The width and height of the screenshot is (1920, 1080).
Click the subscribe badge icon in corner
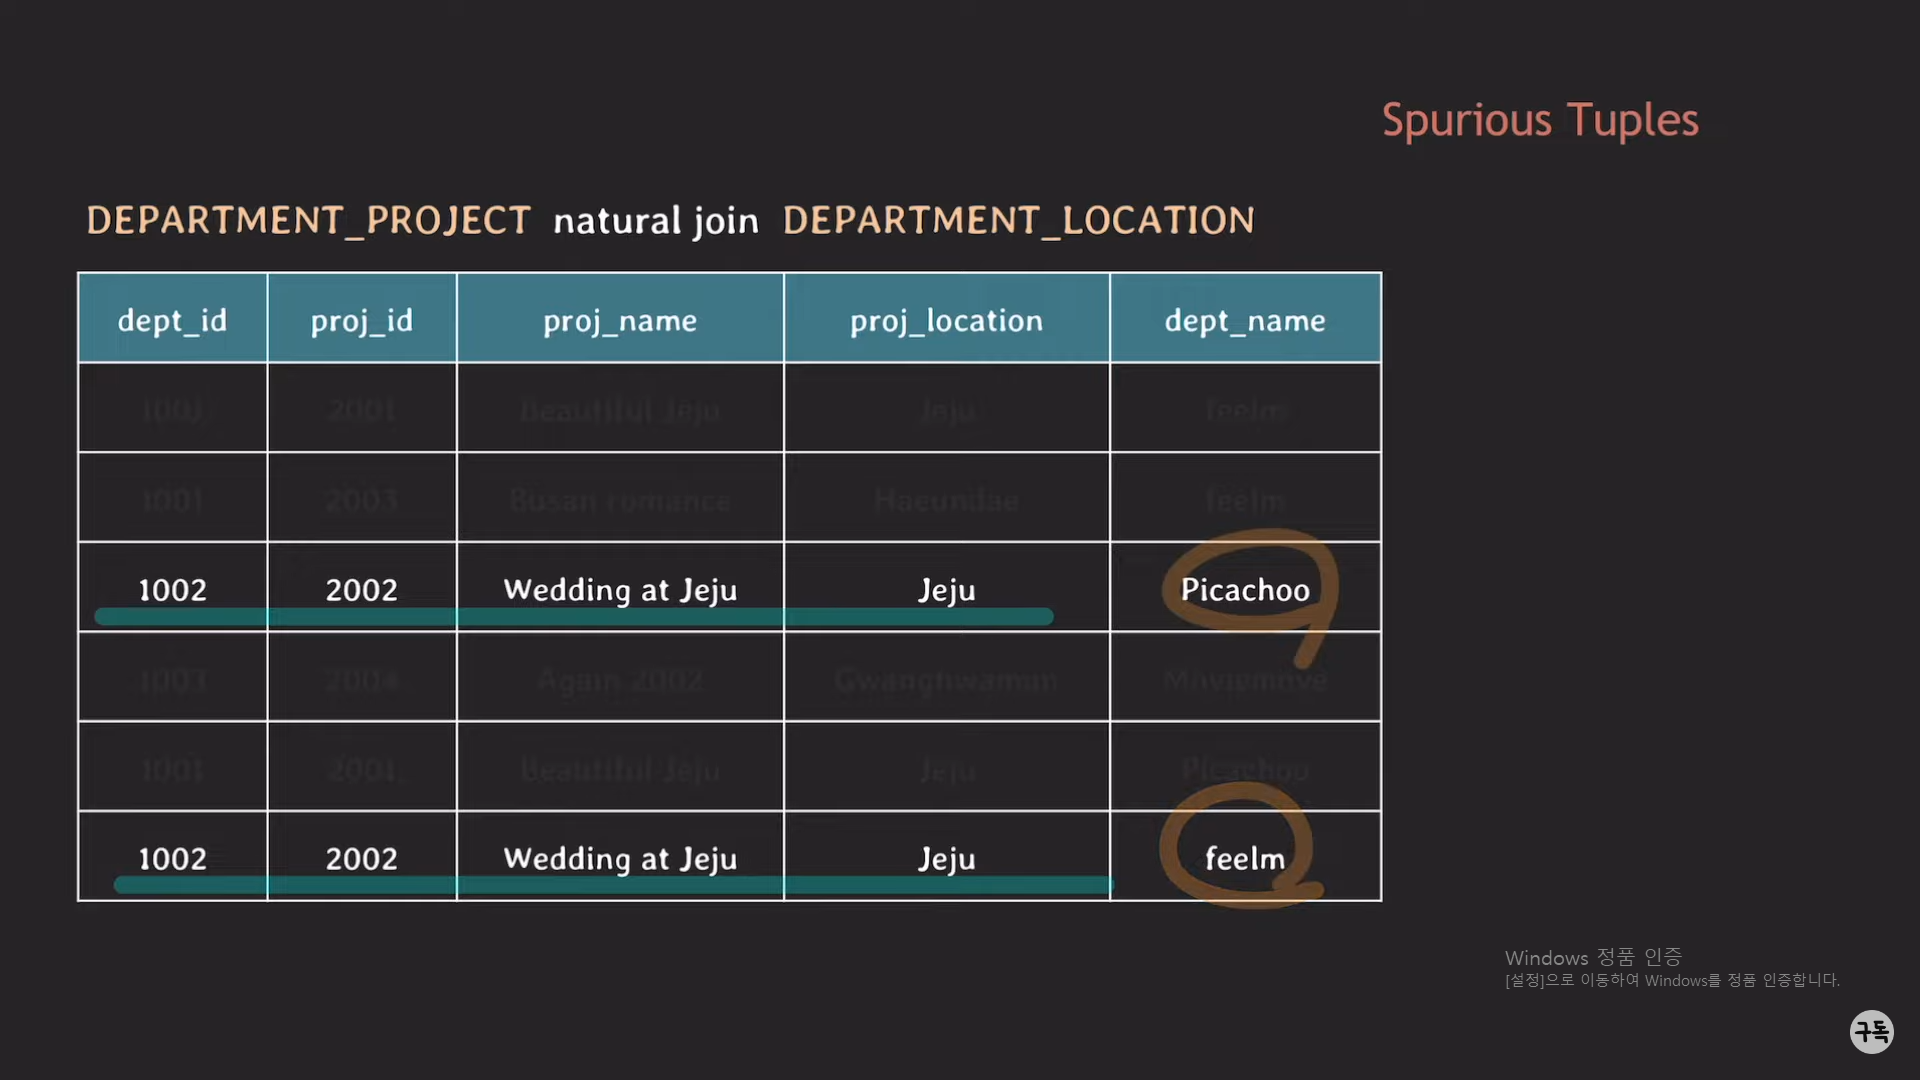point(1871,1031)
